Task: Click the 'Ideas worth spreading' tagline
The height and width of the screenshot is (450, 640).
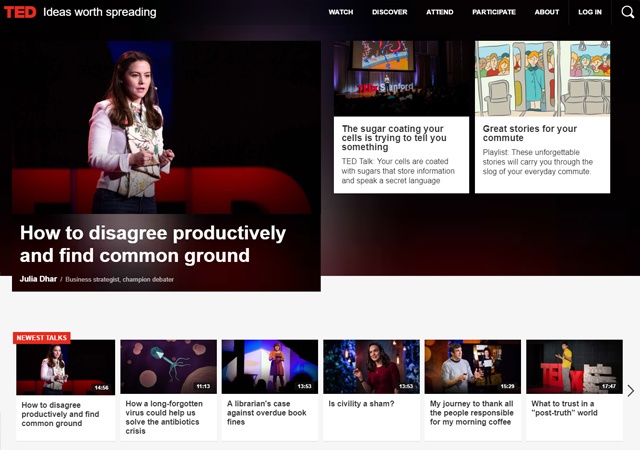Action: click(x=100, y=12)
